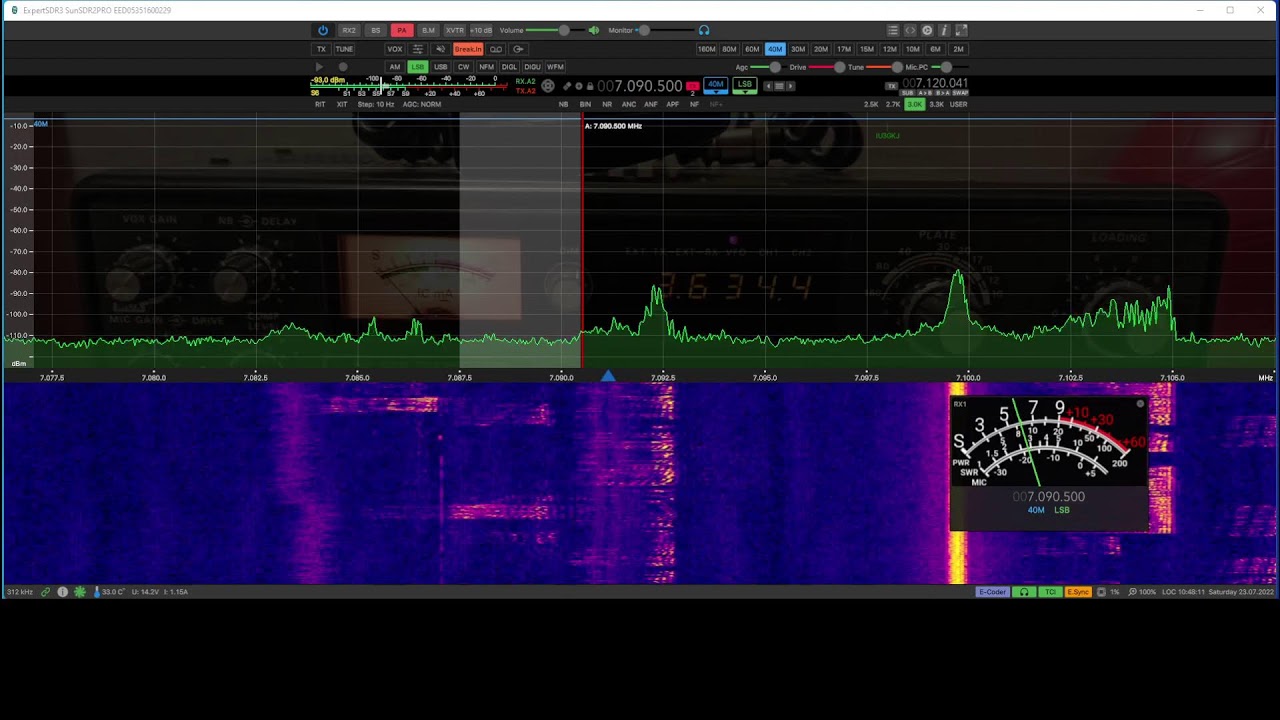Click the angle-brackets icon in top toolbar
This screenshot has height=720, width=1280.
(910, 30)
